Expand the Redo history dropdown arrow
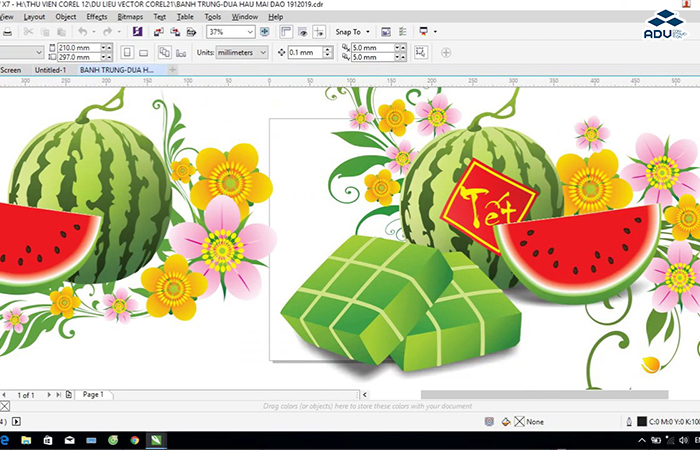Image resolution: width=700 pixels, height=450 pixels. point(119,32)
